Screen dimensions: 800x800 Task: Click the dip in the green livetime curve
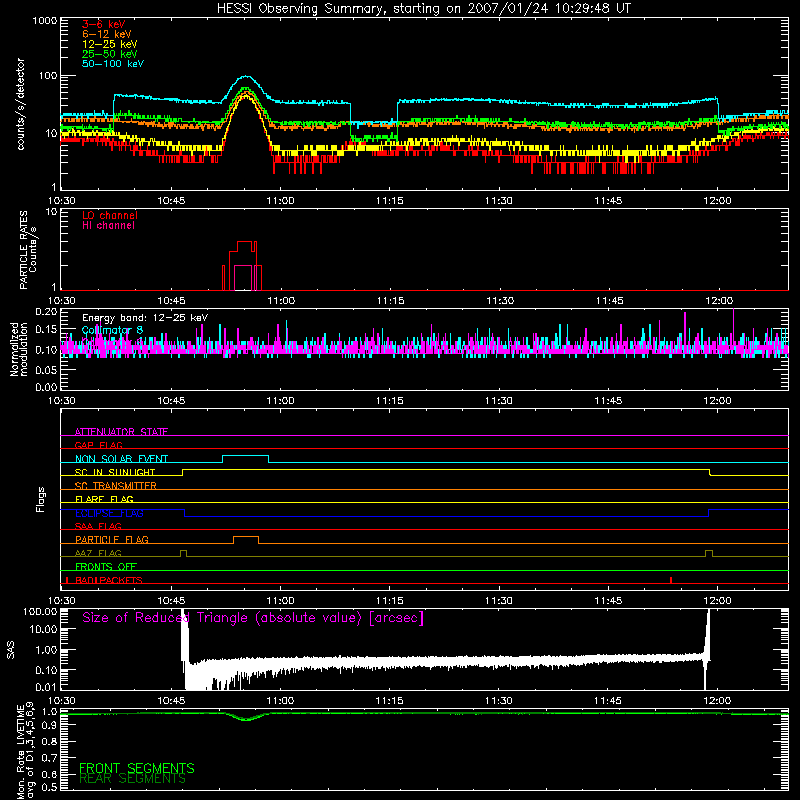[247, 719]
